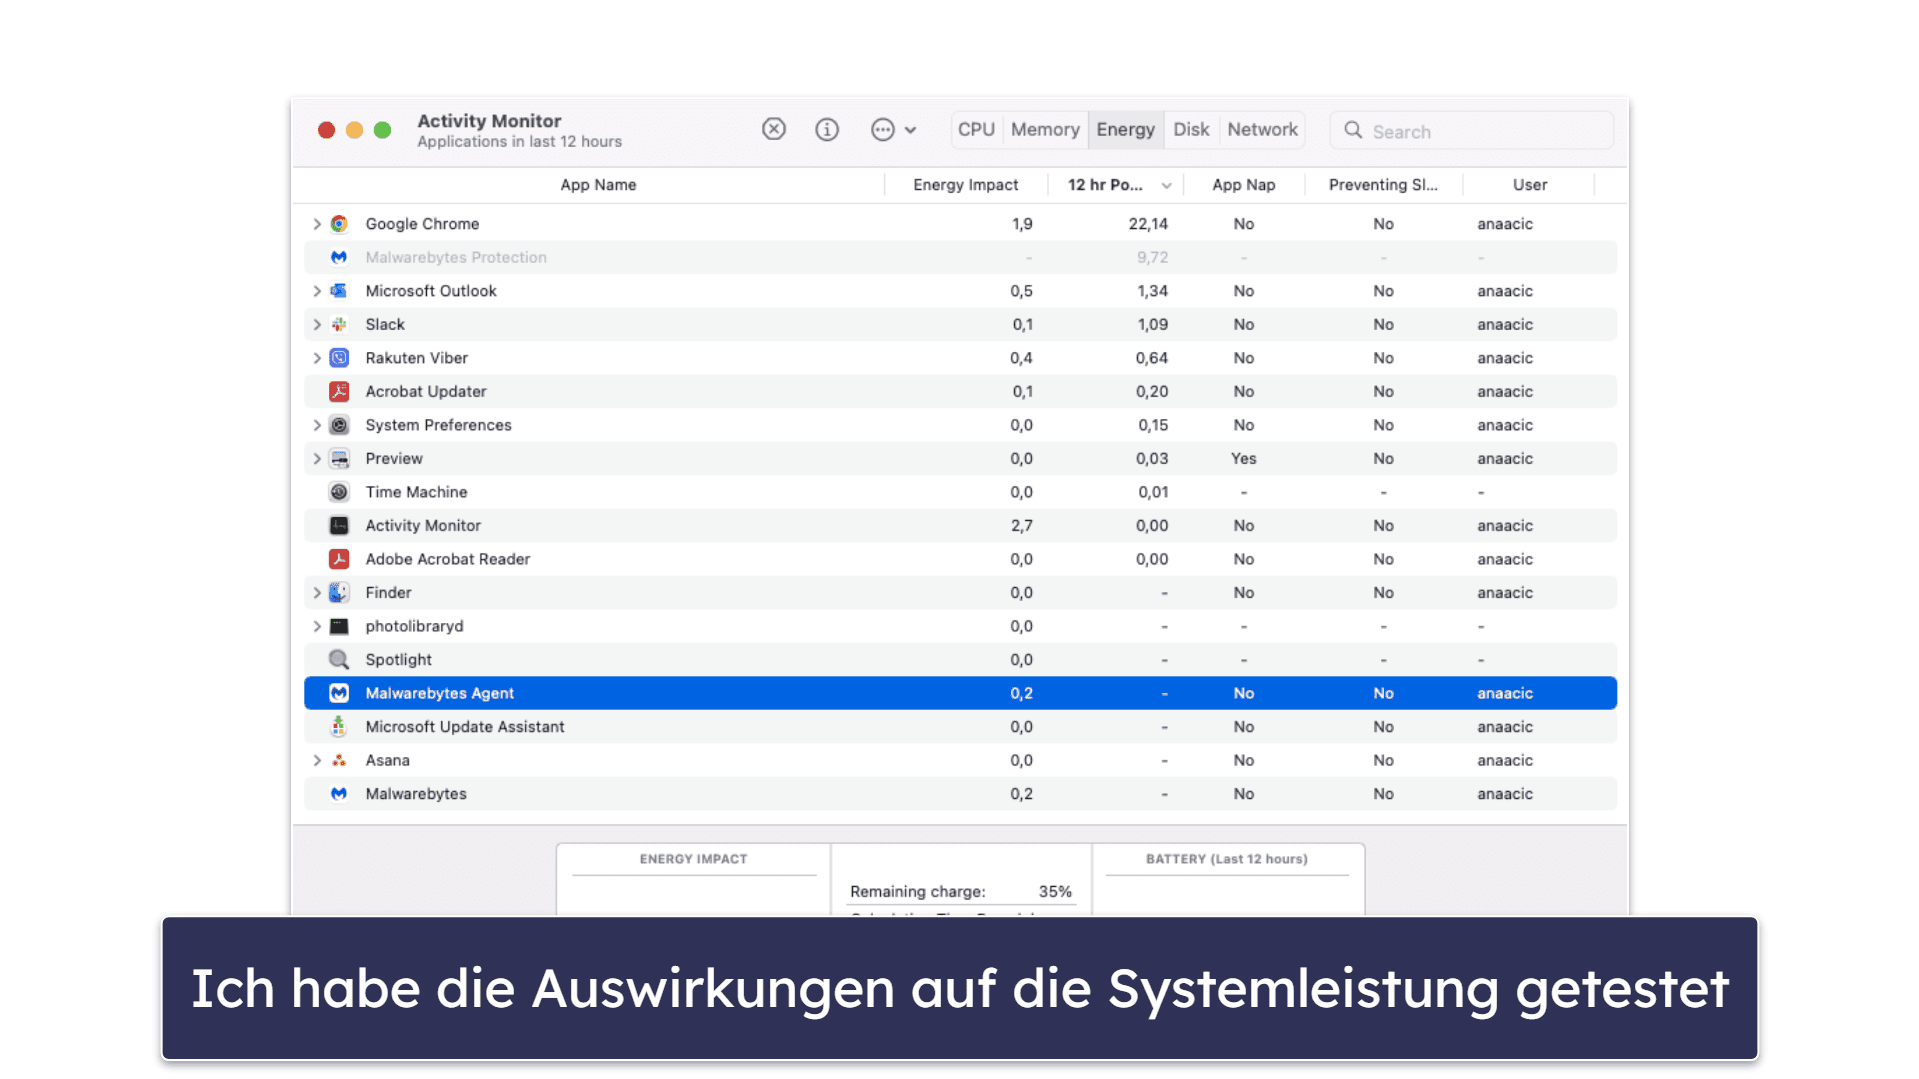1919x1079 pixels.
Task: Click the Time Machine icon
Action: [339, 492]
